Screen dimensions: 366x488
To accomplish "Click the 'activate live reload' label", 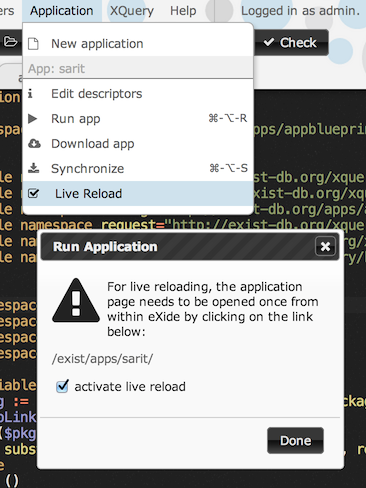I will click(x=130, y=387).
